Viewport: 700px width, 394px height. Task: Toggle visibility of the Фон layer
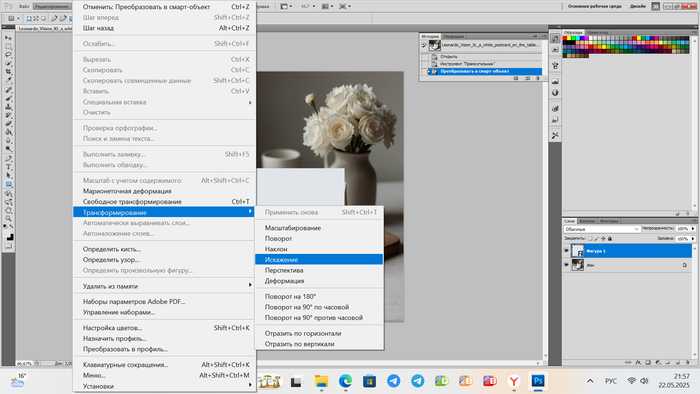coord(567,265)
